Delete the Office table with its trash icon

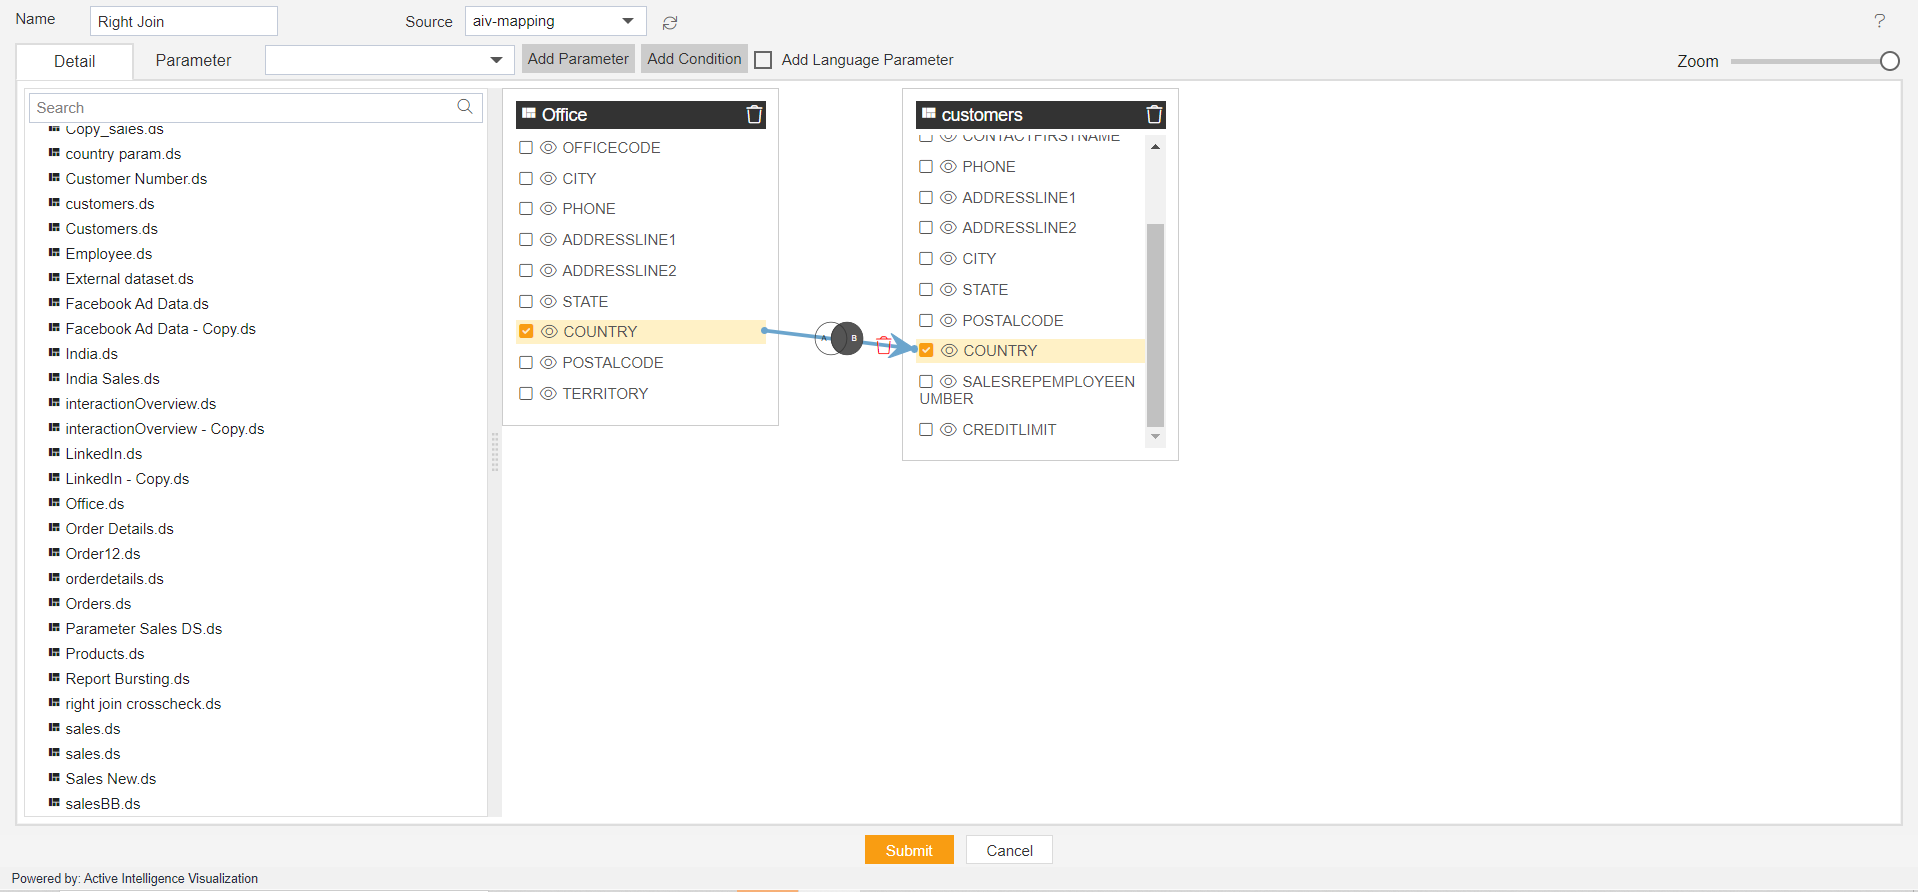point(754,114)
